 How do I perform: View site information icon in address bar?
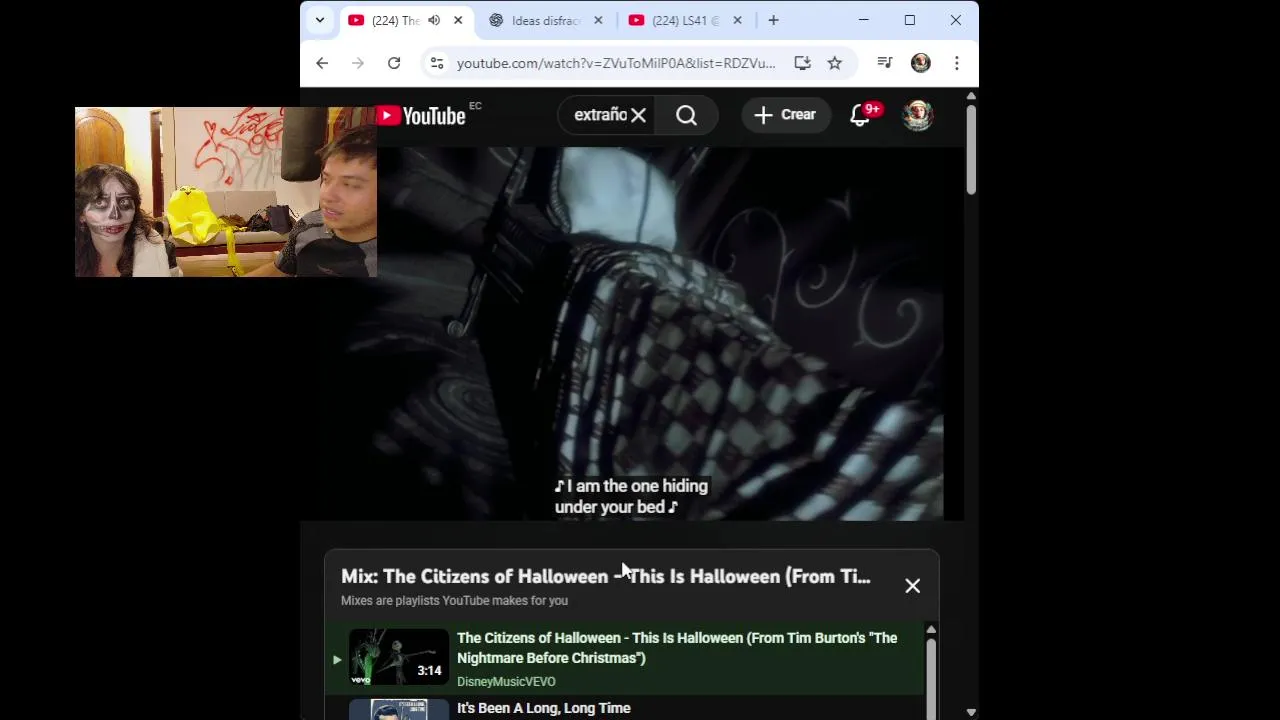tap(437, 63)
